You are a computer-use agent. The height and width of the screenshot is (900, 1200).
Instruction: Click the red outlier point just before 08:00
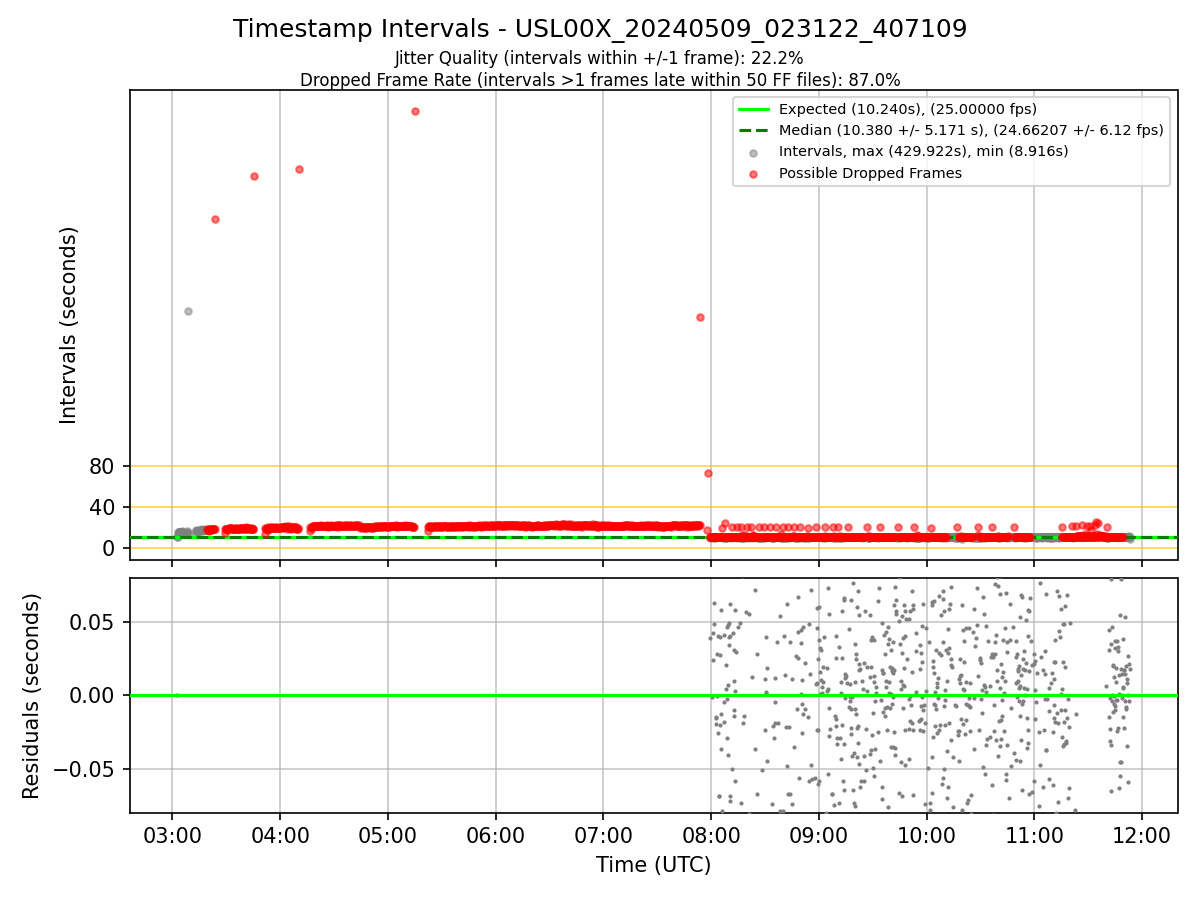click(x=700, y=317)
